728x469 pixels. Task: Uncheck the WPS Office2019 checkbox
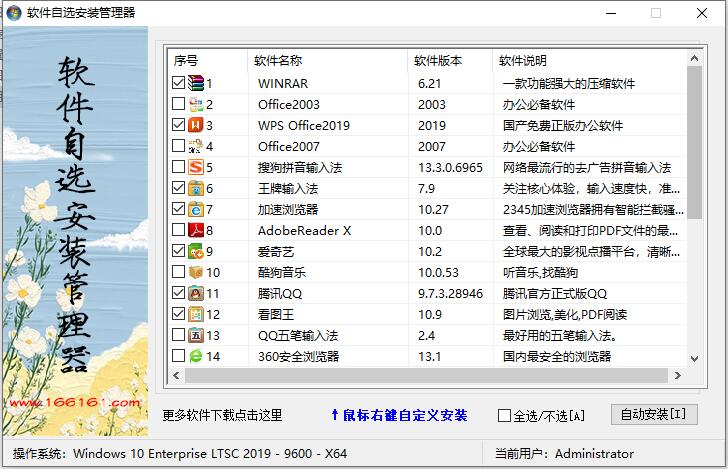pos(178,124)
